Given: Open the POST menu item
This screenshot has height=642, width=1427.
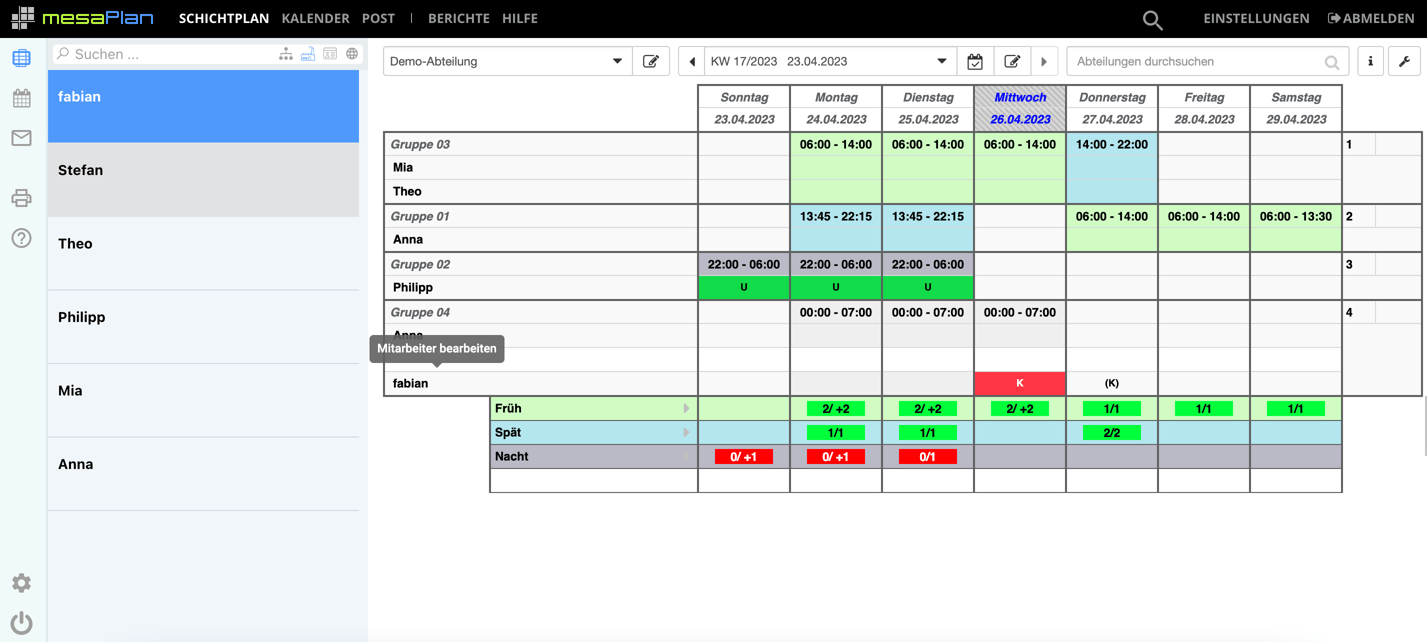Looking at the screenshot, I should (378, 18).
